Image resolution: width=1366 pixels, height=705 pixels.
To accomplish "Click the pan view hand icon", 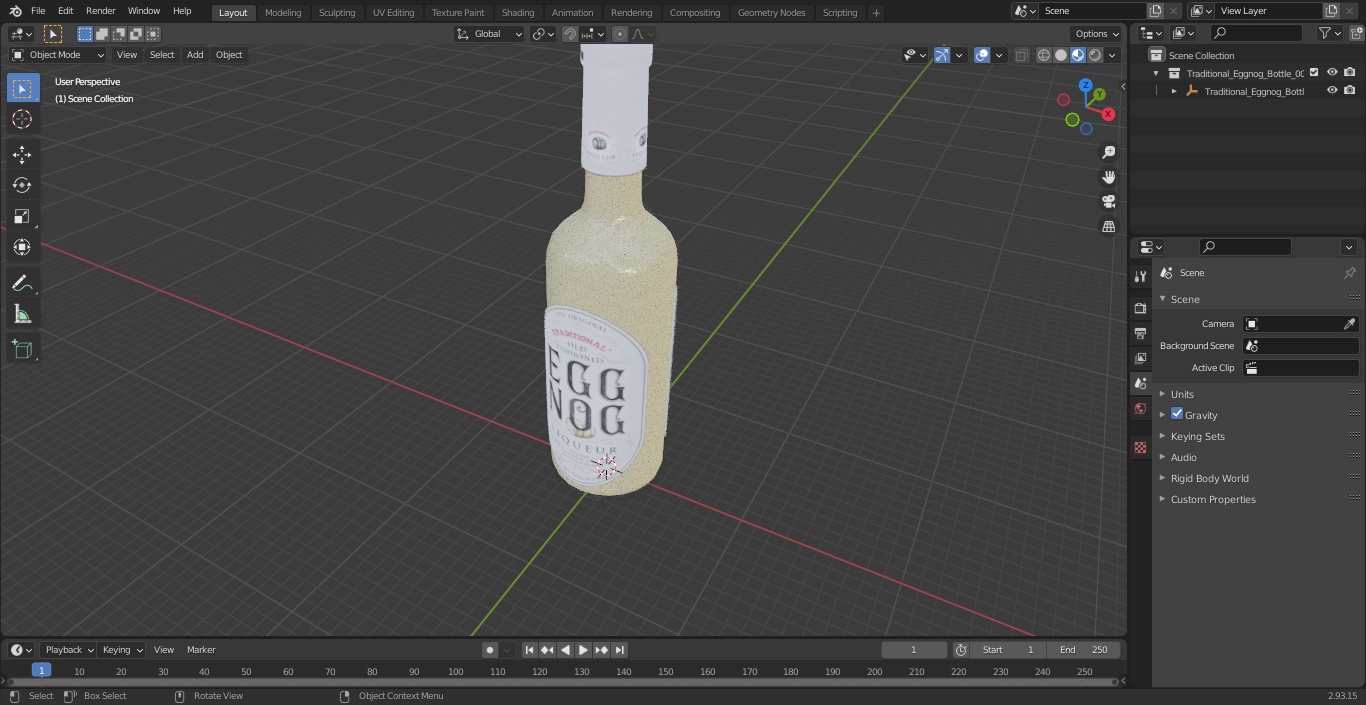I will (x=1108, y=177).
